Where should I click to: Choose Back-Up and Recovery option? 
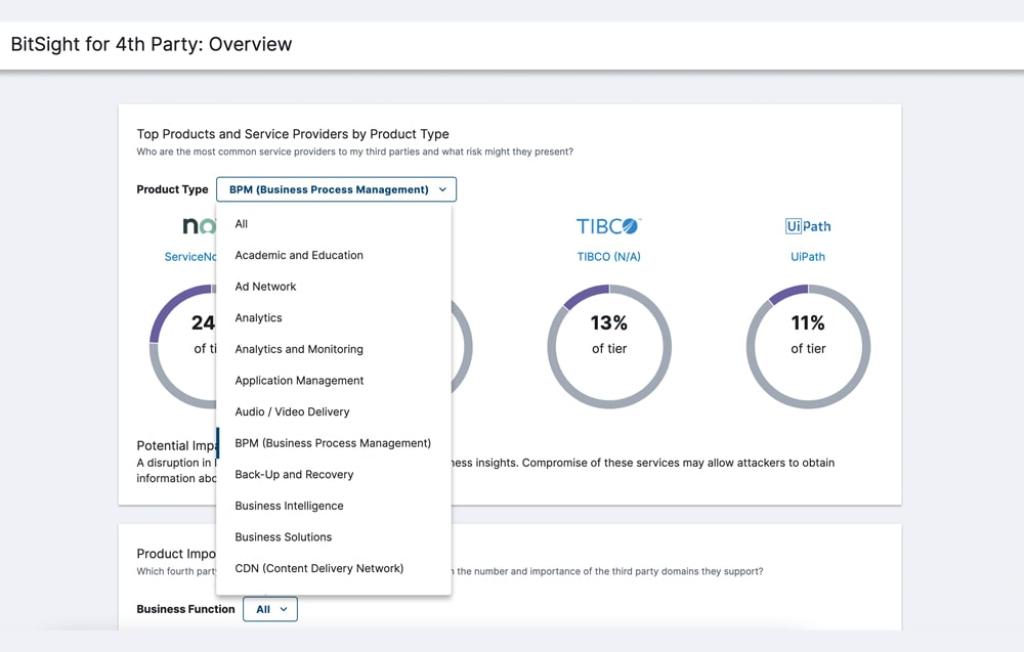(294, 474)
